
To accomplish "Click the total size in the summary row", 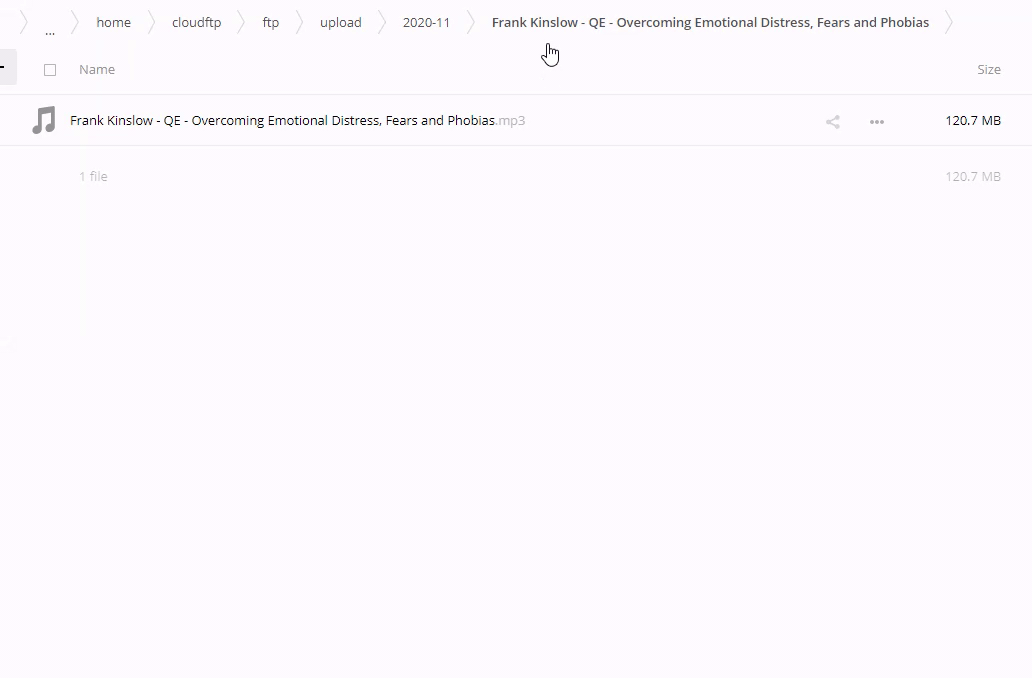I will 972,177.
